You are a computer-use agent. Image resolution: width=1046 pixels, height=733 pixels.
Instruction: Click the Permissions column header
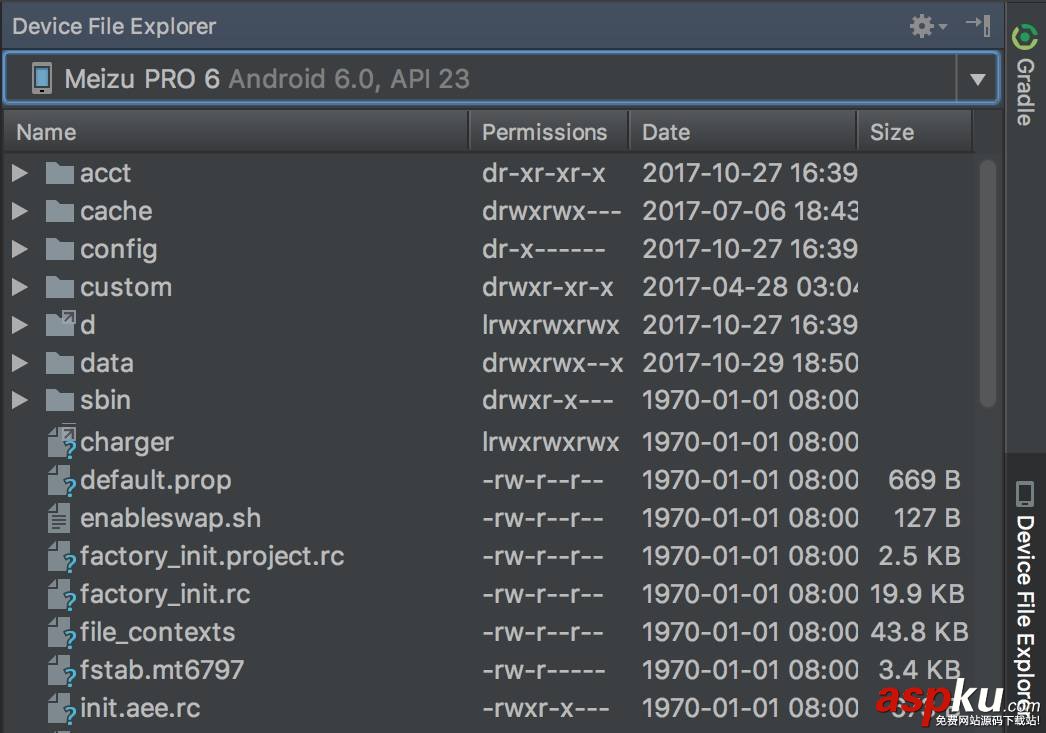pyautogui.click(x=545, y=131)
